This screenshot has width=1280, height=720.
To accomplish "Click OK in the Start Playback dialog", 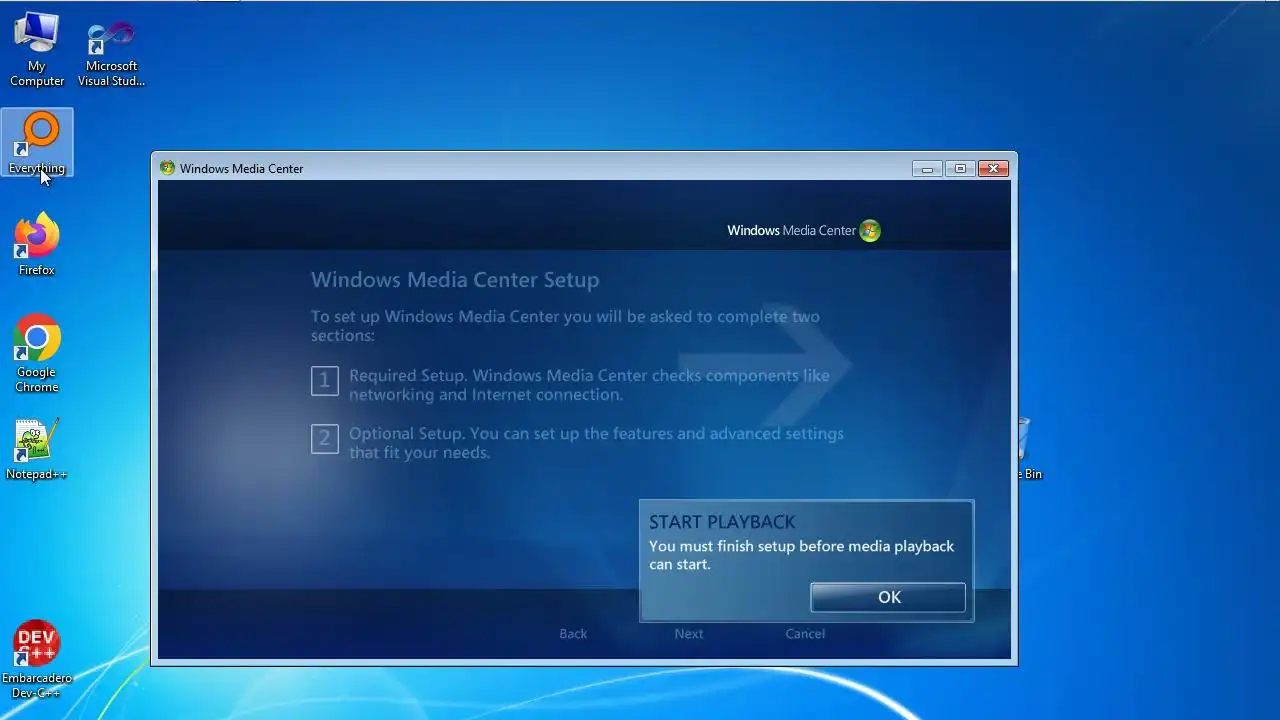I will coord(888,597).
